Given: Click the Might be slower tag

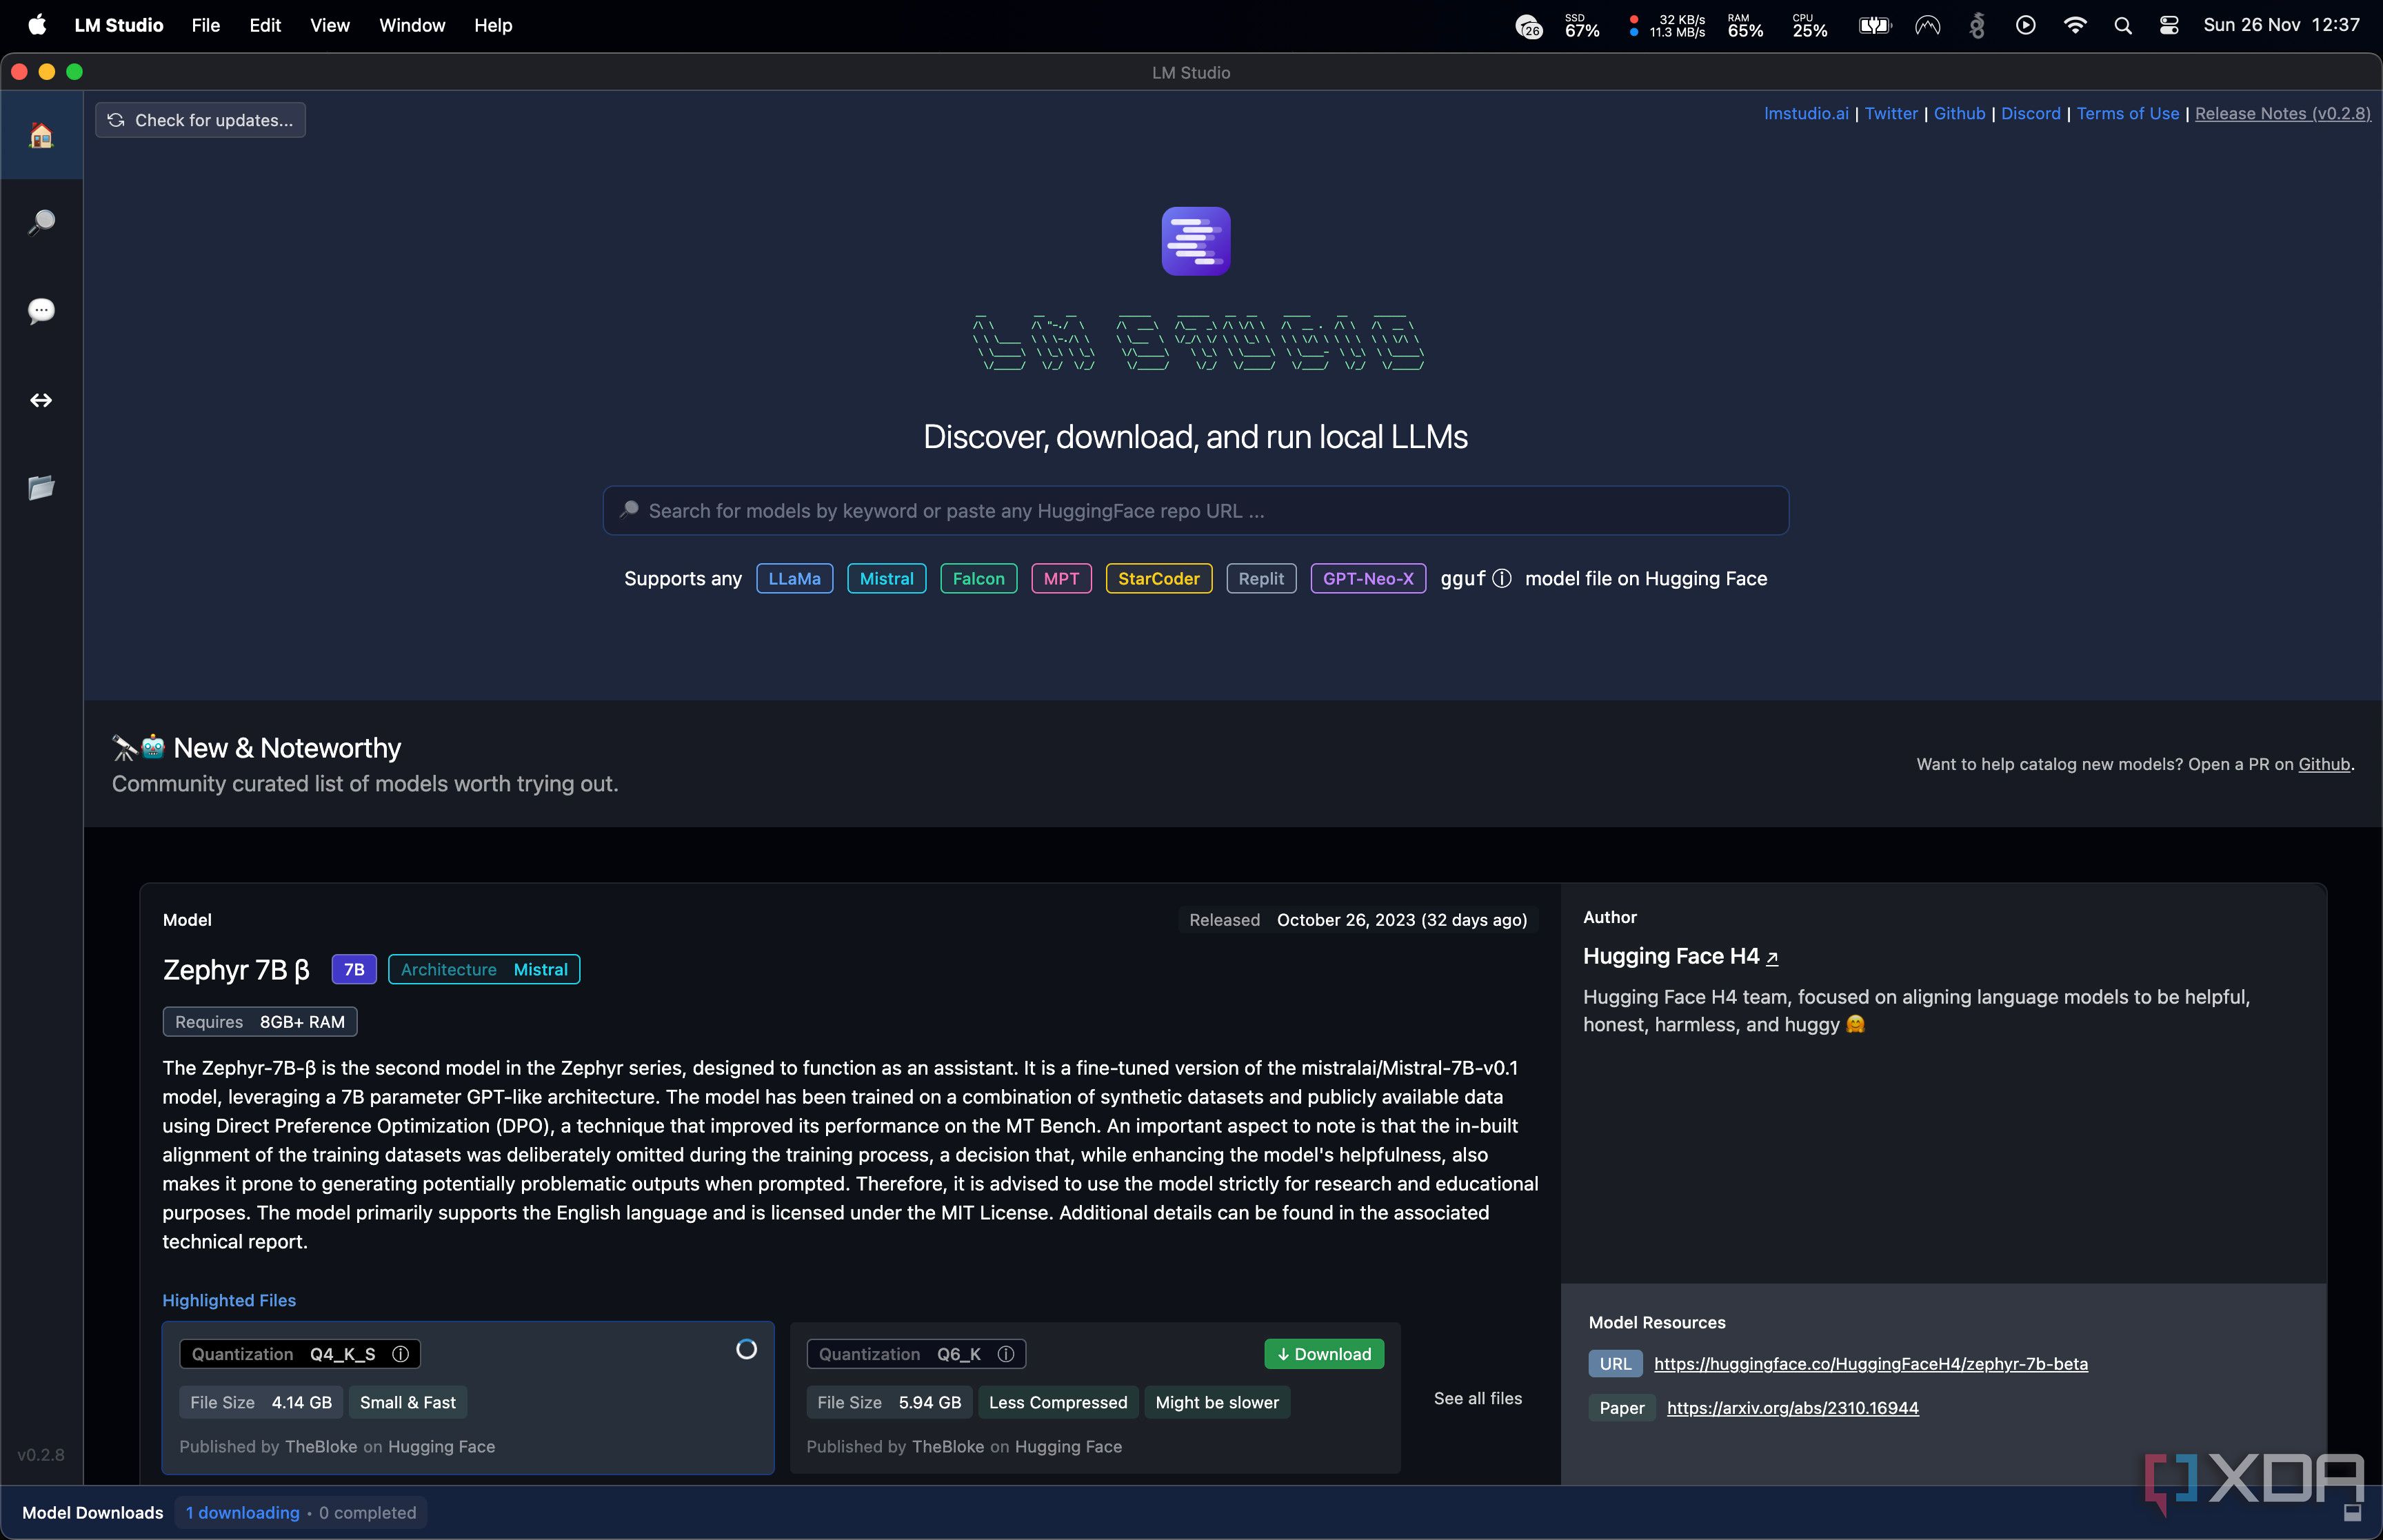Looking at the screenshot, I should [1217, 1403].
